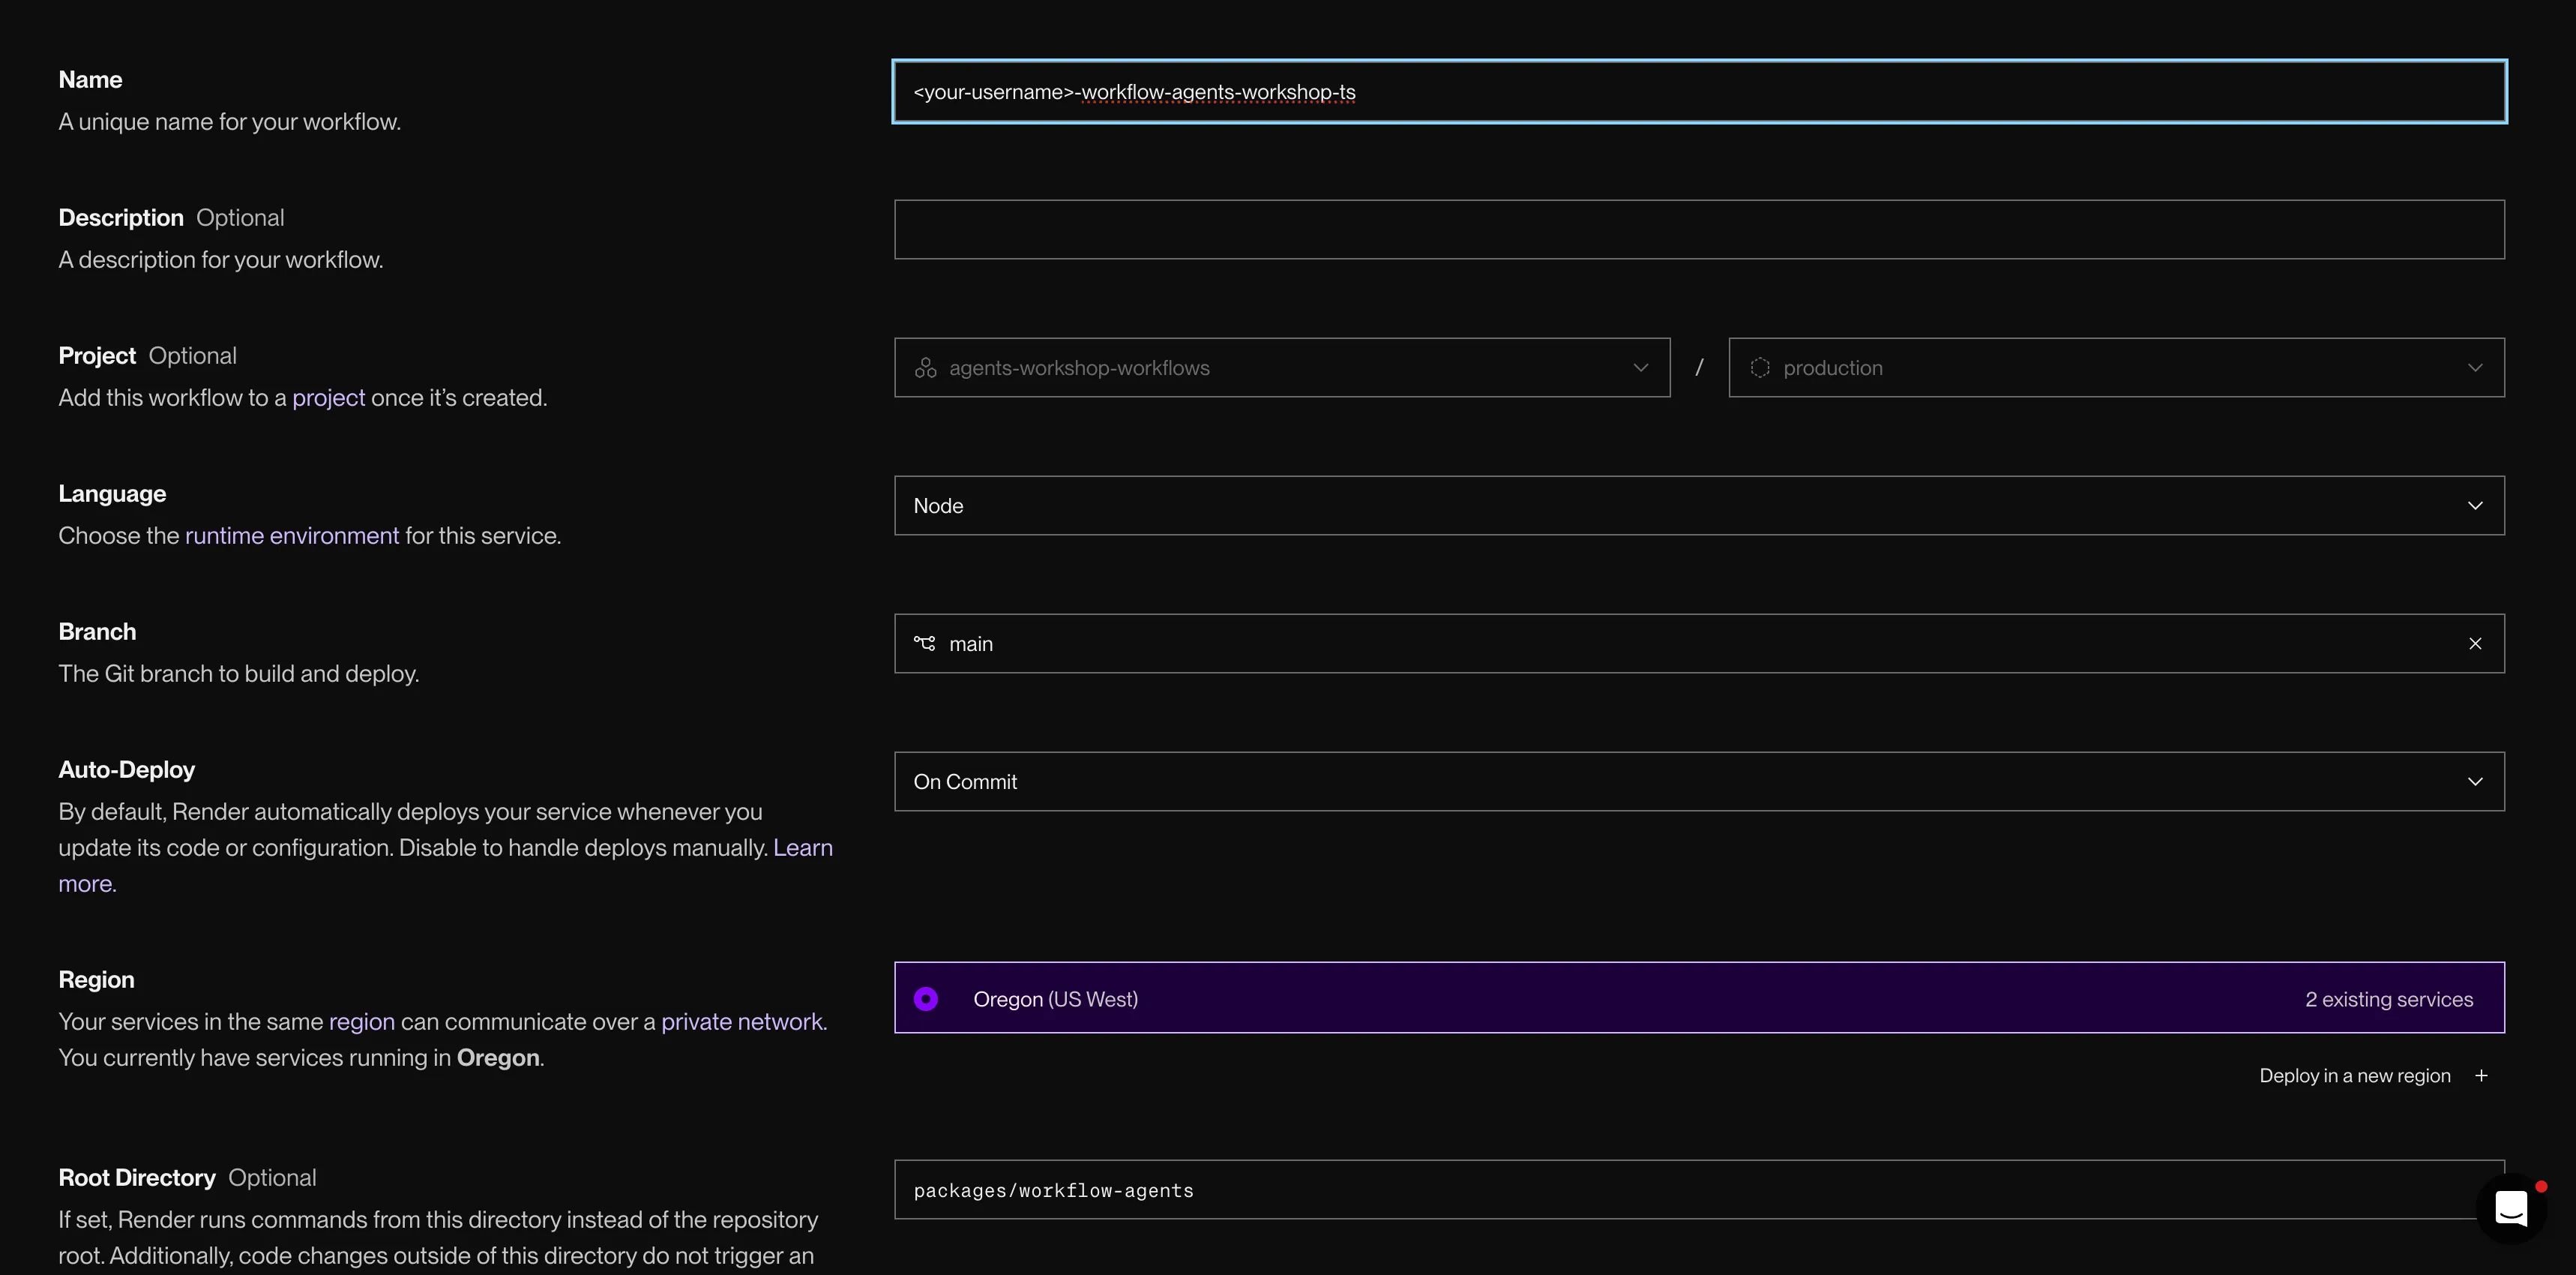Clear the main branch with X icon
The width and height of the screenshot is (2576, 1275).
coord(2475,644)
